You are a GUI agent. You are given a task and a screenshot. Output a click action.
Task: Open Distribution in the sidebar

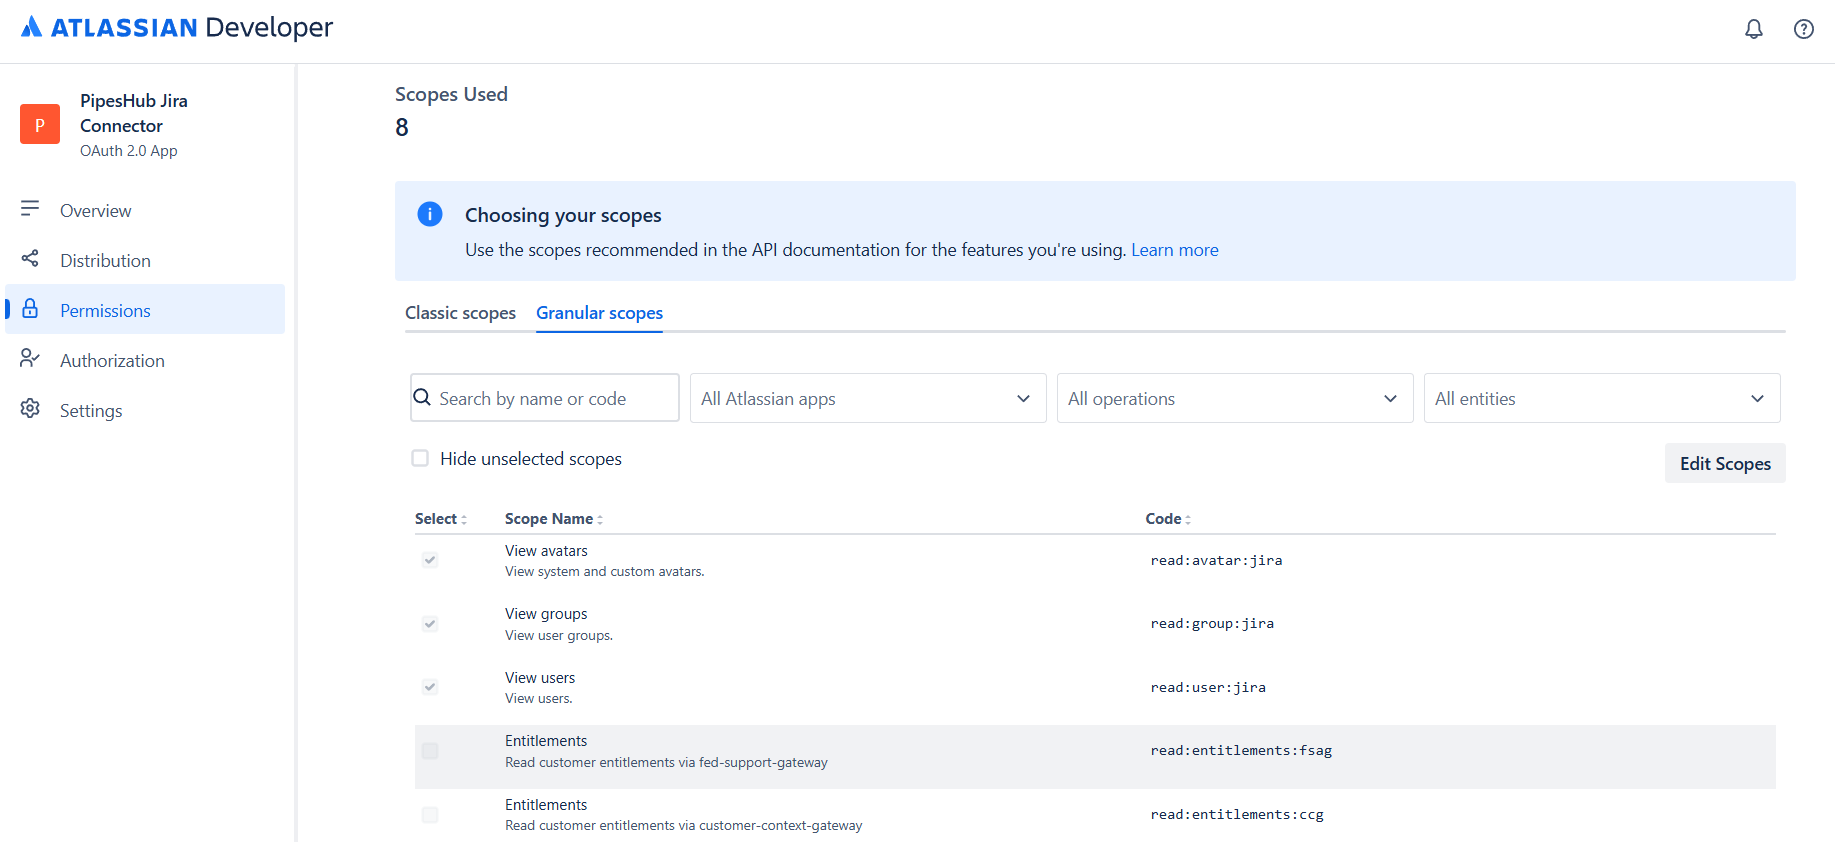pos(145,260)
